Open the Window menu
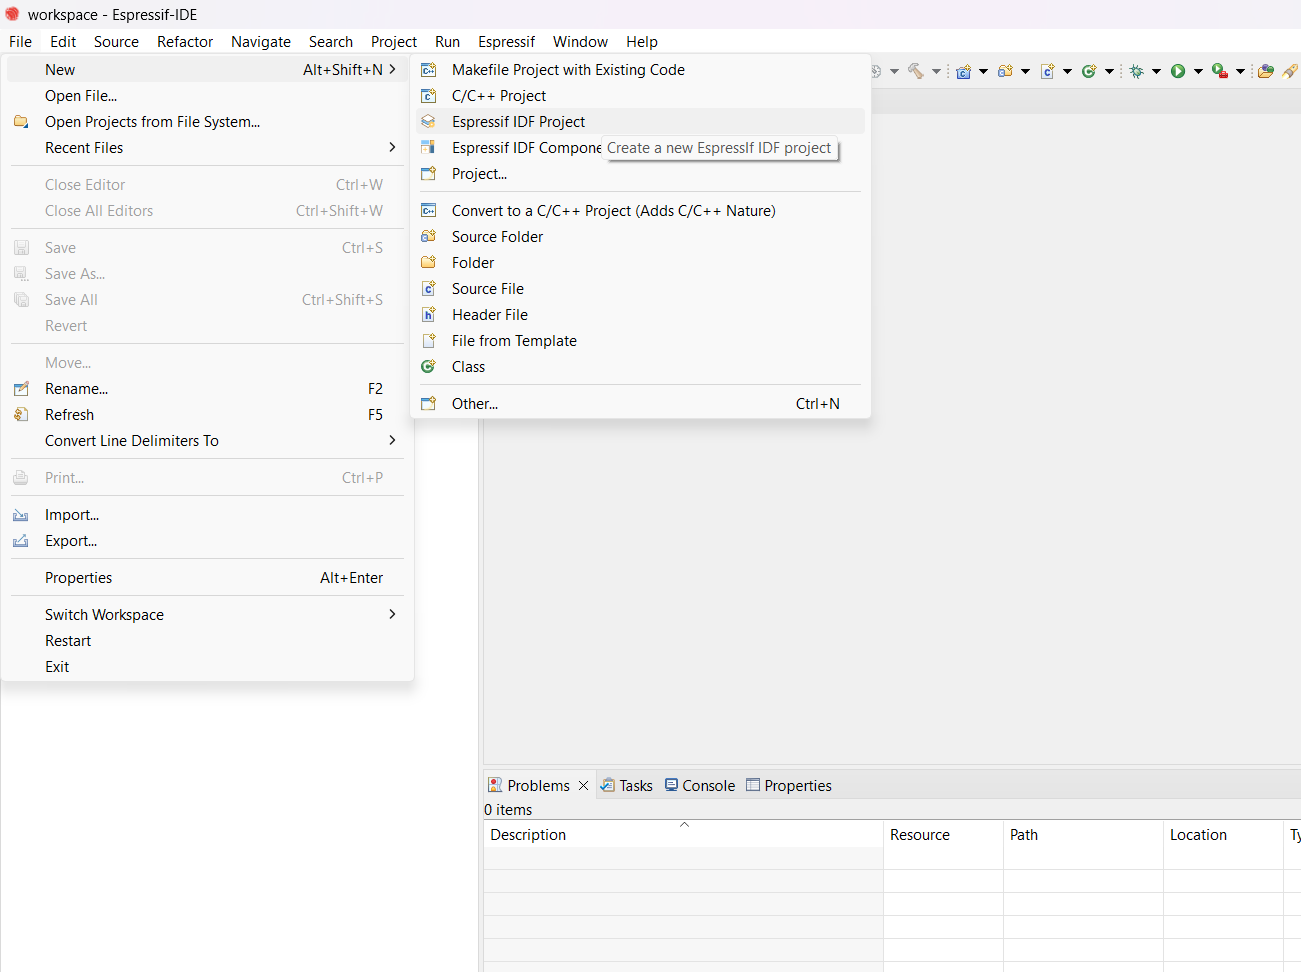This screenshot has width=1301, height=972. click(580, 42)
